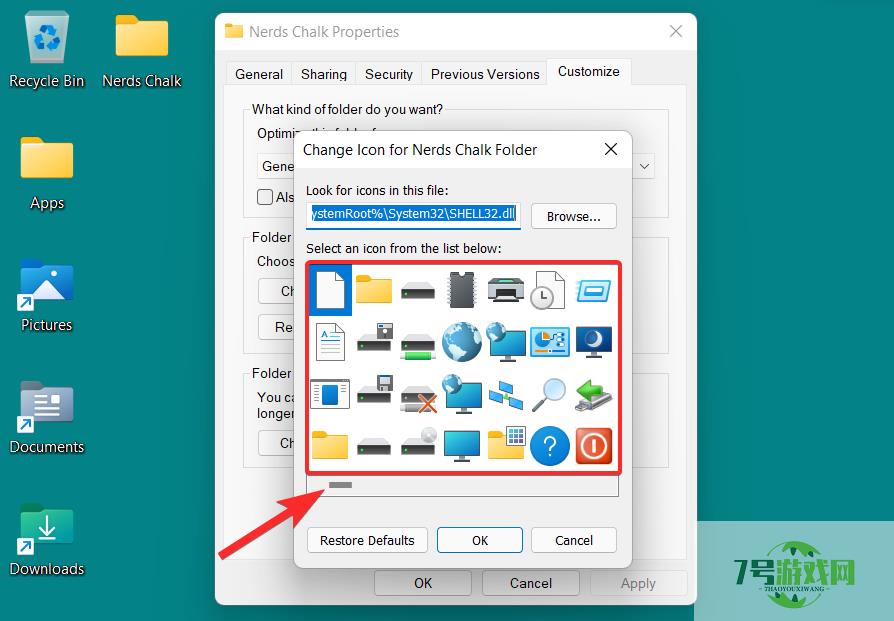Select the blank document icon in the list
Screen dimensions: 894x621
(x=331, y=290)
